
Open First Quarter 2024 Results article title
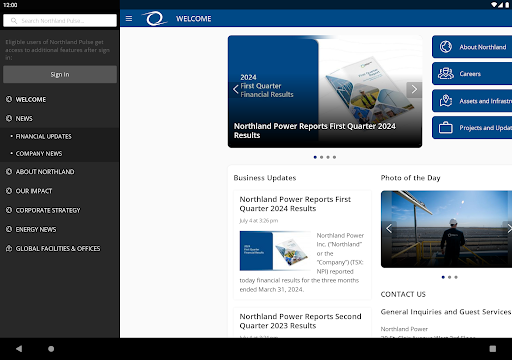point(295,204)
